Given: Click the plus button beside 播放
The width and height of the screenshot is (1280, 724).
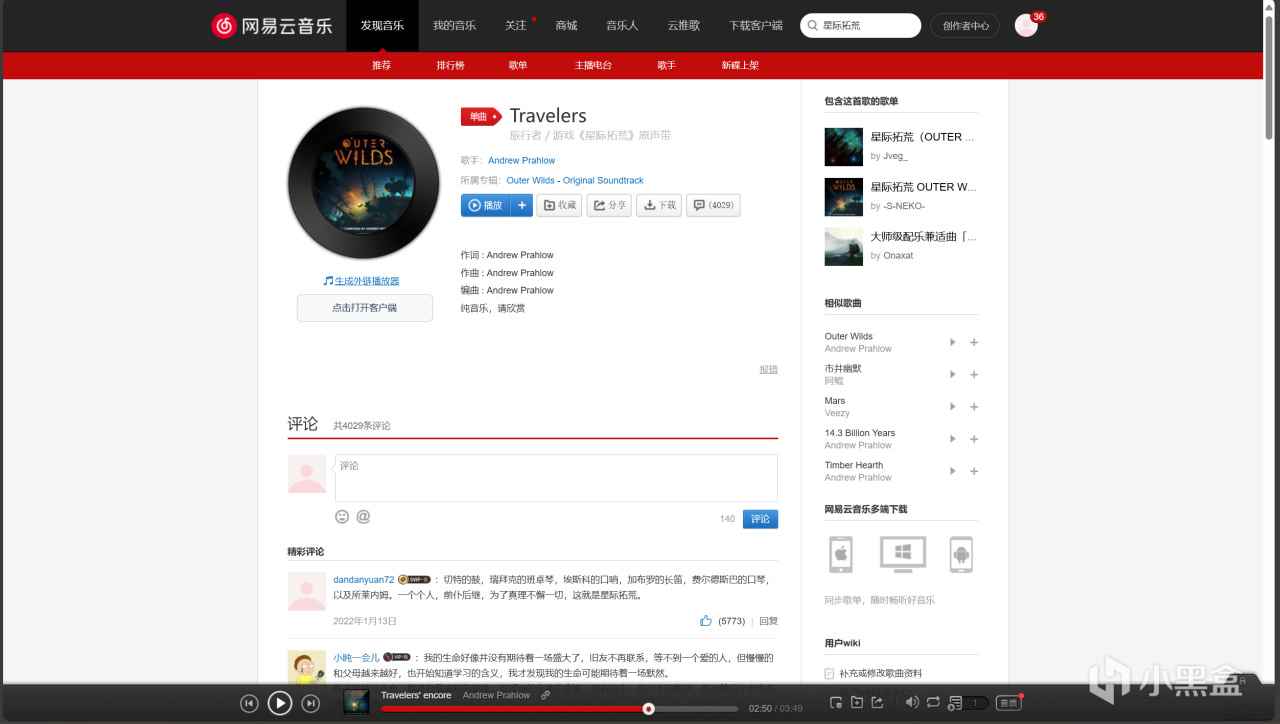Looking at the screenshot, I should coord(522,205).
